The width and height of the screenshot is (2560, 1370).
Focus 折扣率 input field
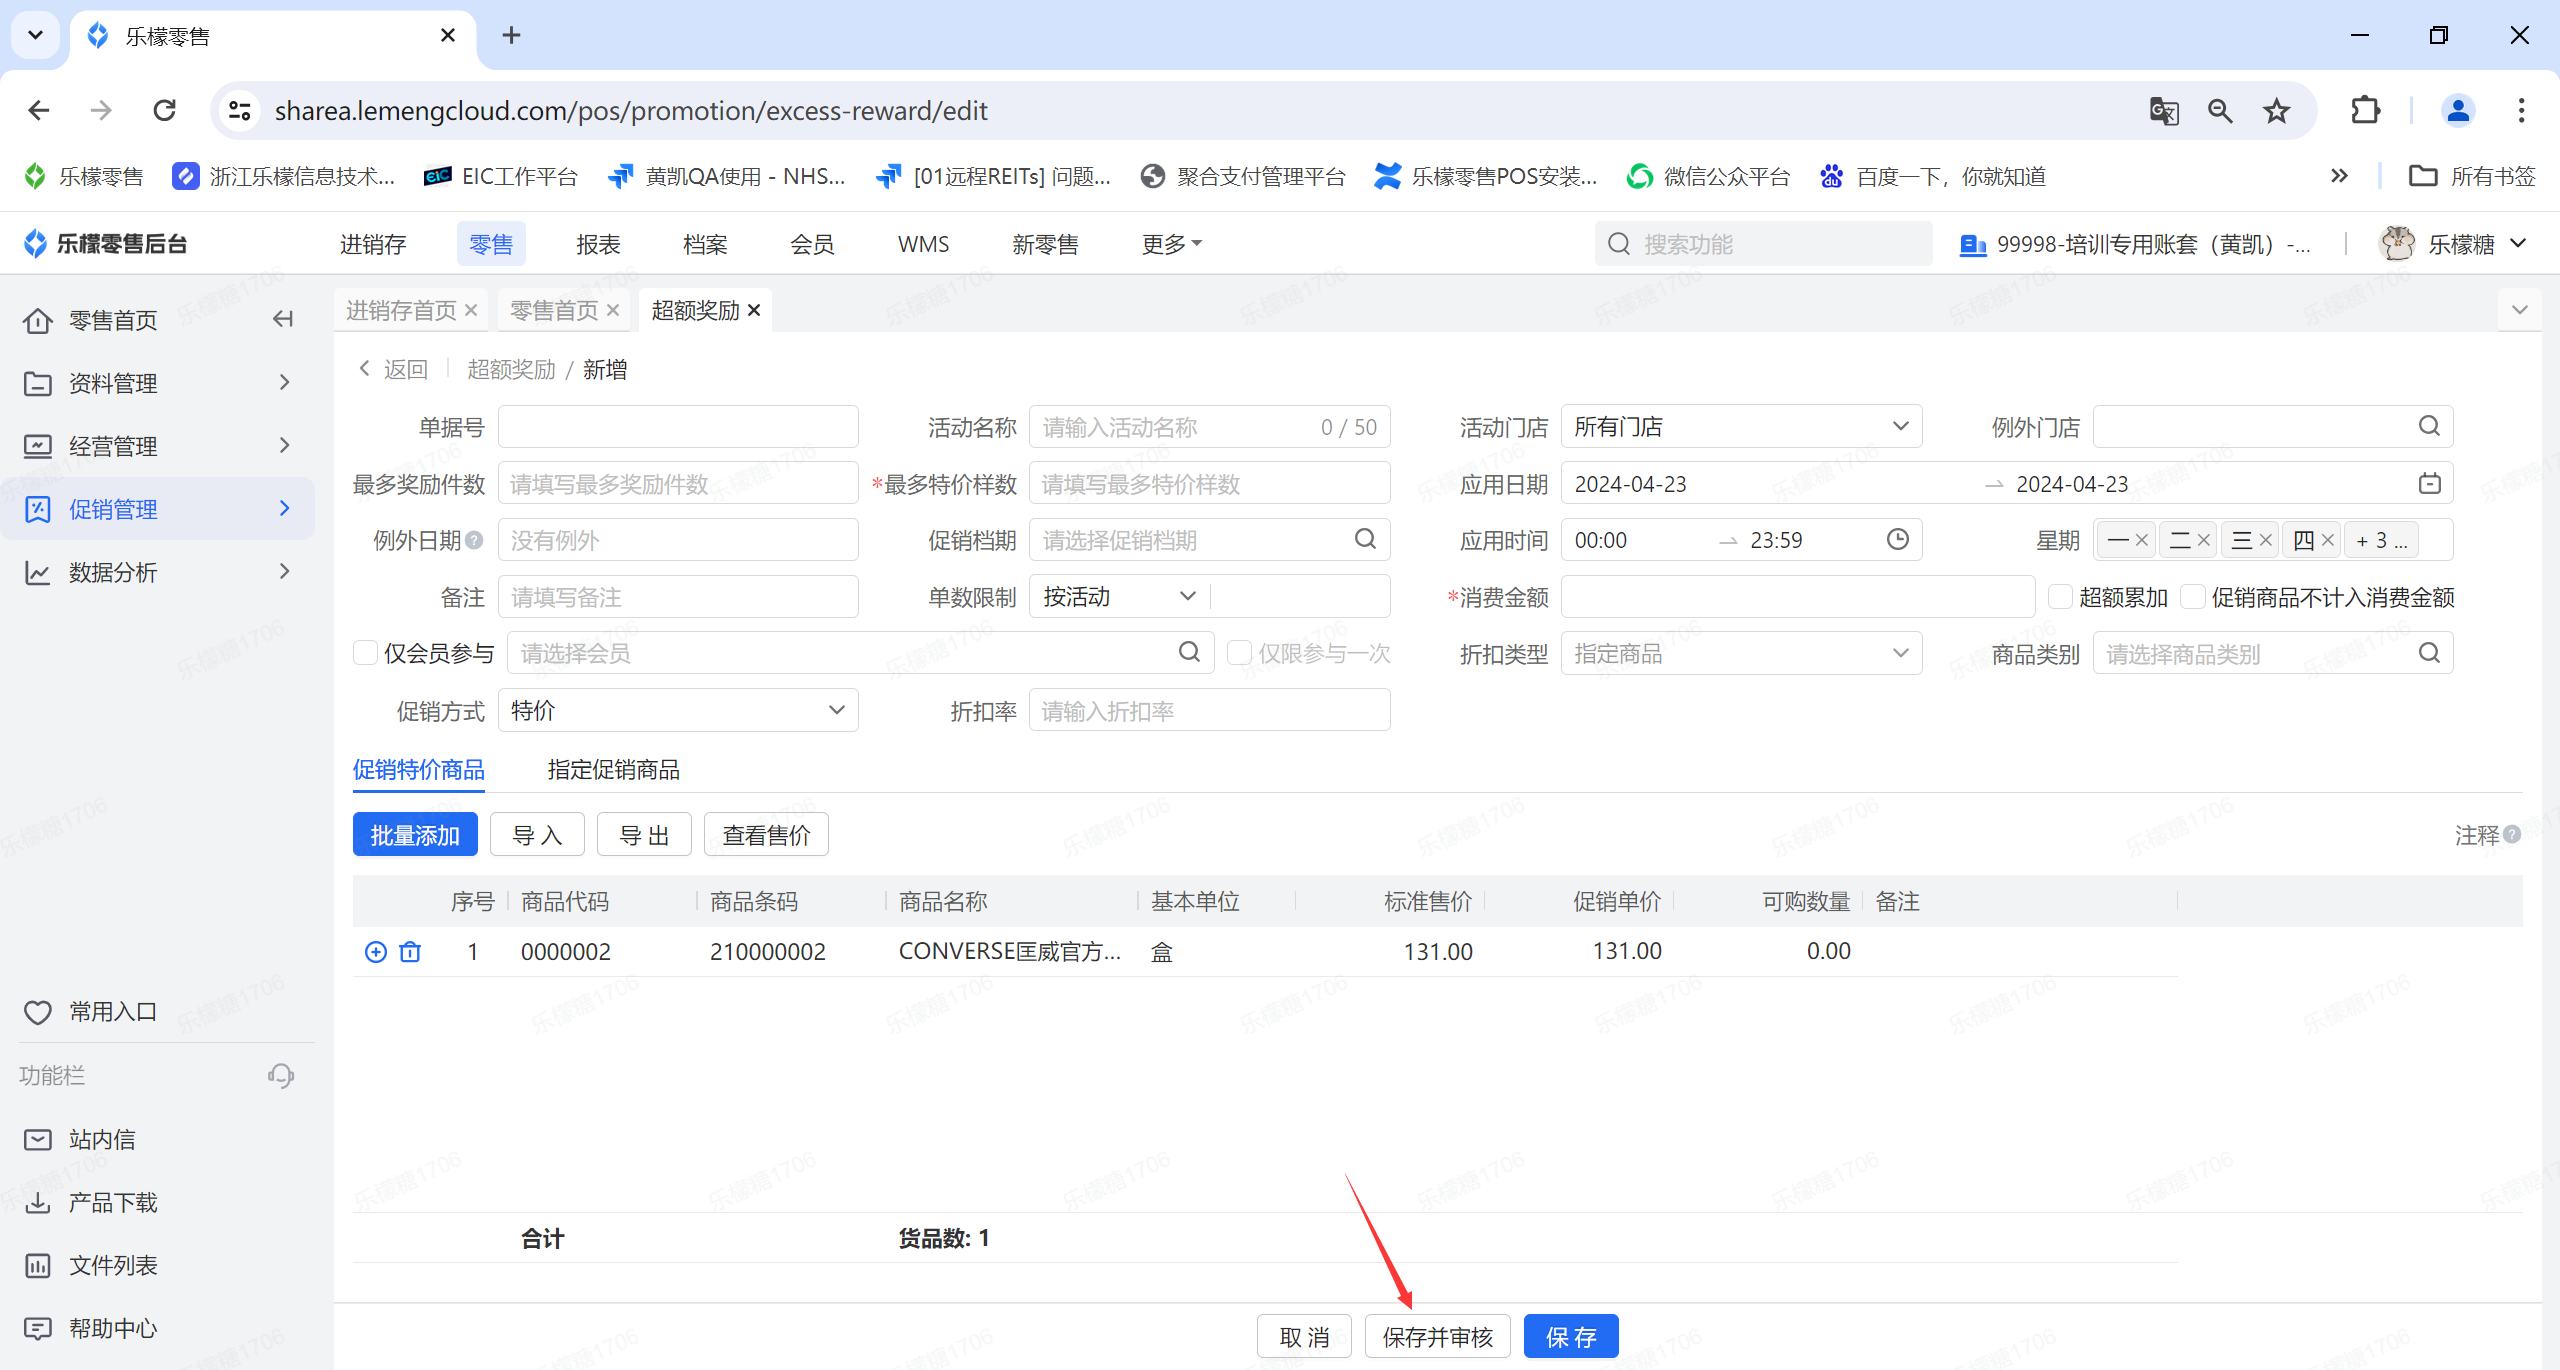pyautogui.click(x=1209, y=711)
